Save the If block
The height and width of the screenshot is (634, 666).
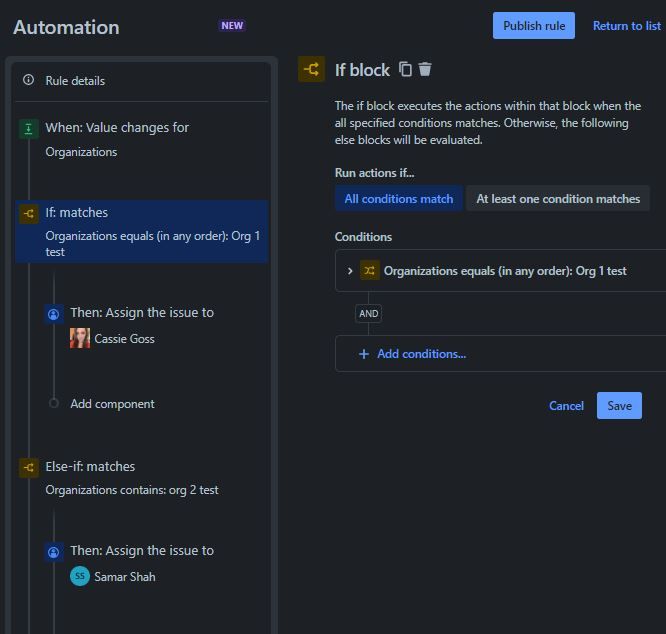(619, 406)
